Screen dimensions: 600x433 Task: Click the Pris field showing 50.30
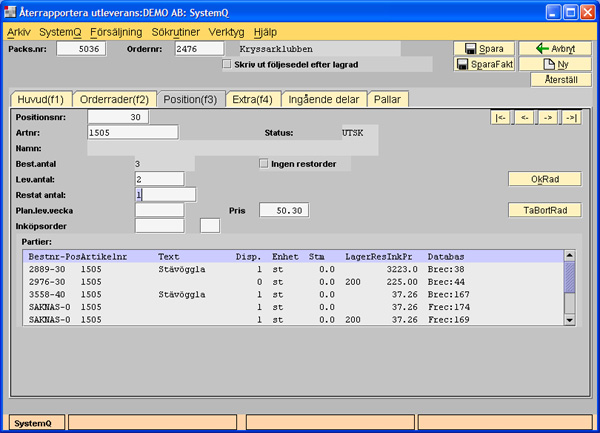coord(284,210)
